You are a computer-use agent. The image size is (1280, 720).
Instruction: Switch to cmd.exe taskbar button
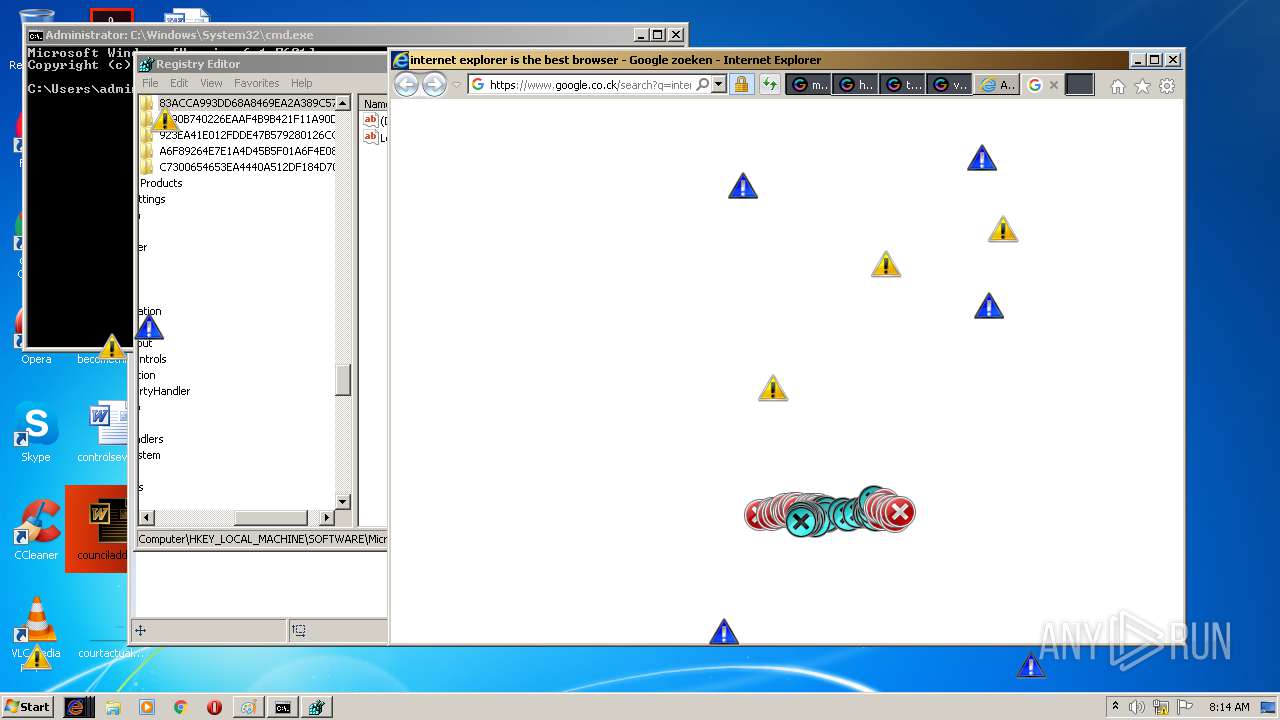click(283, 707)
